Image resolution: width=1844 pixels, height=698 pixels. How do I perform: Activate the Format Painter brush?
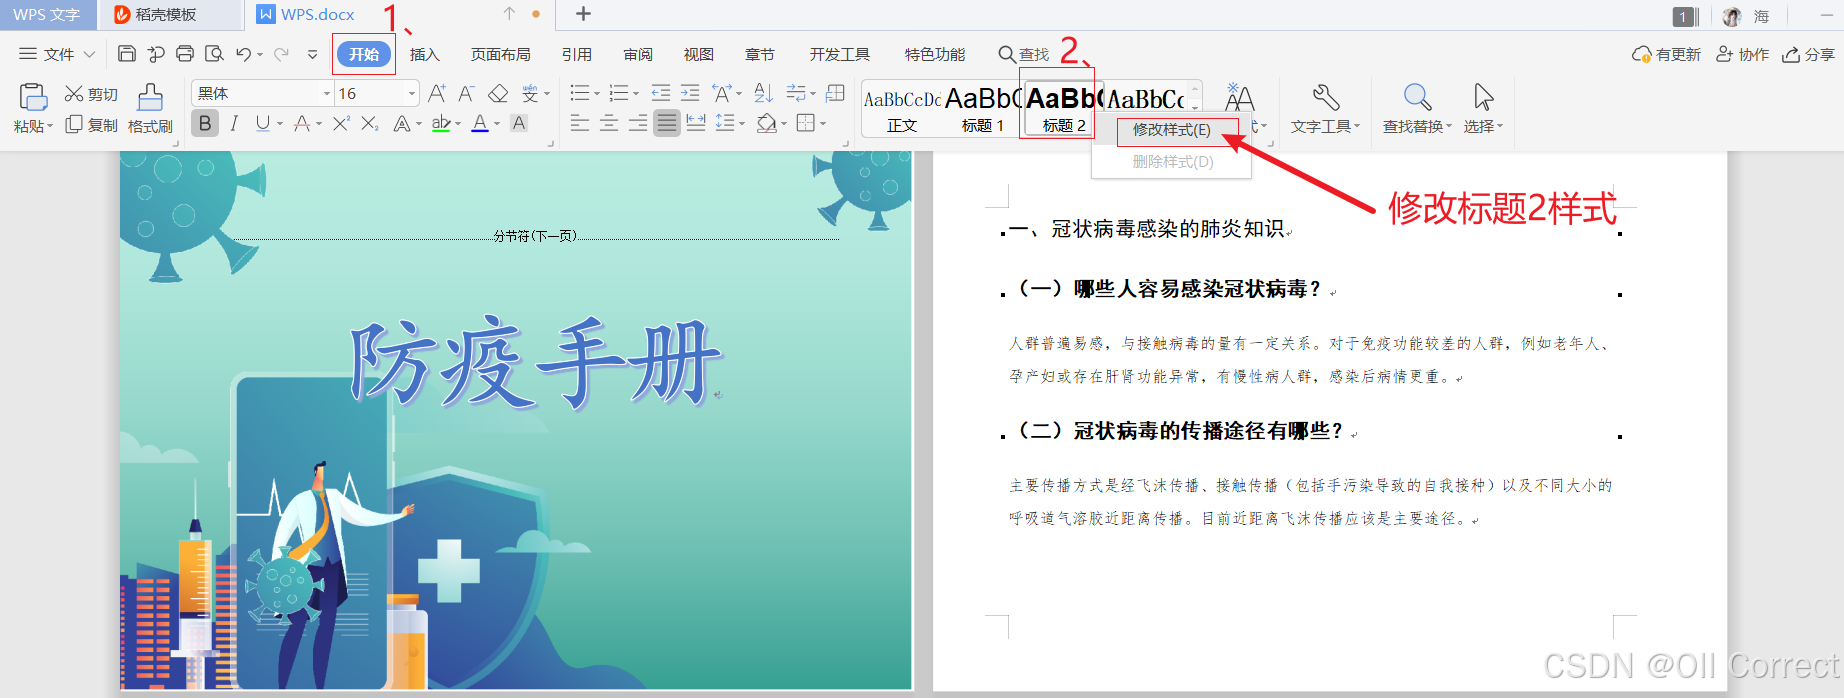click(150, 107)
